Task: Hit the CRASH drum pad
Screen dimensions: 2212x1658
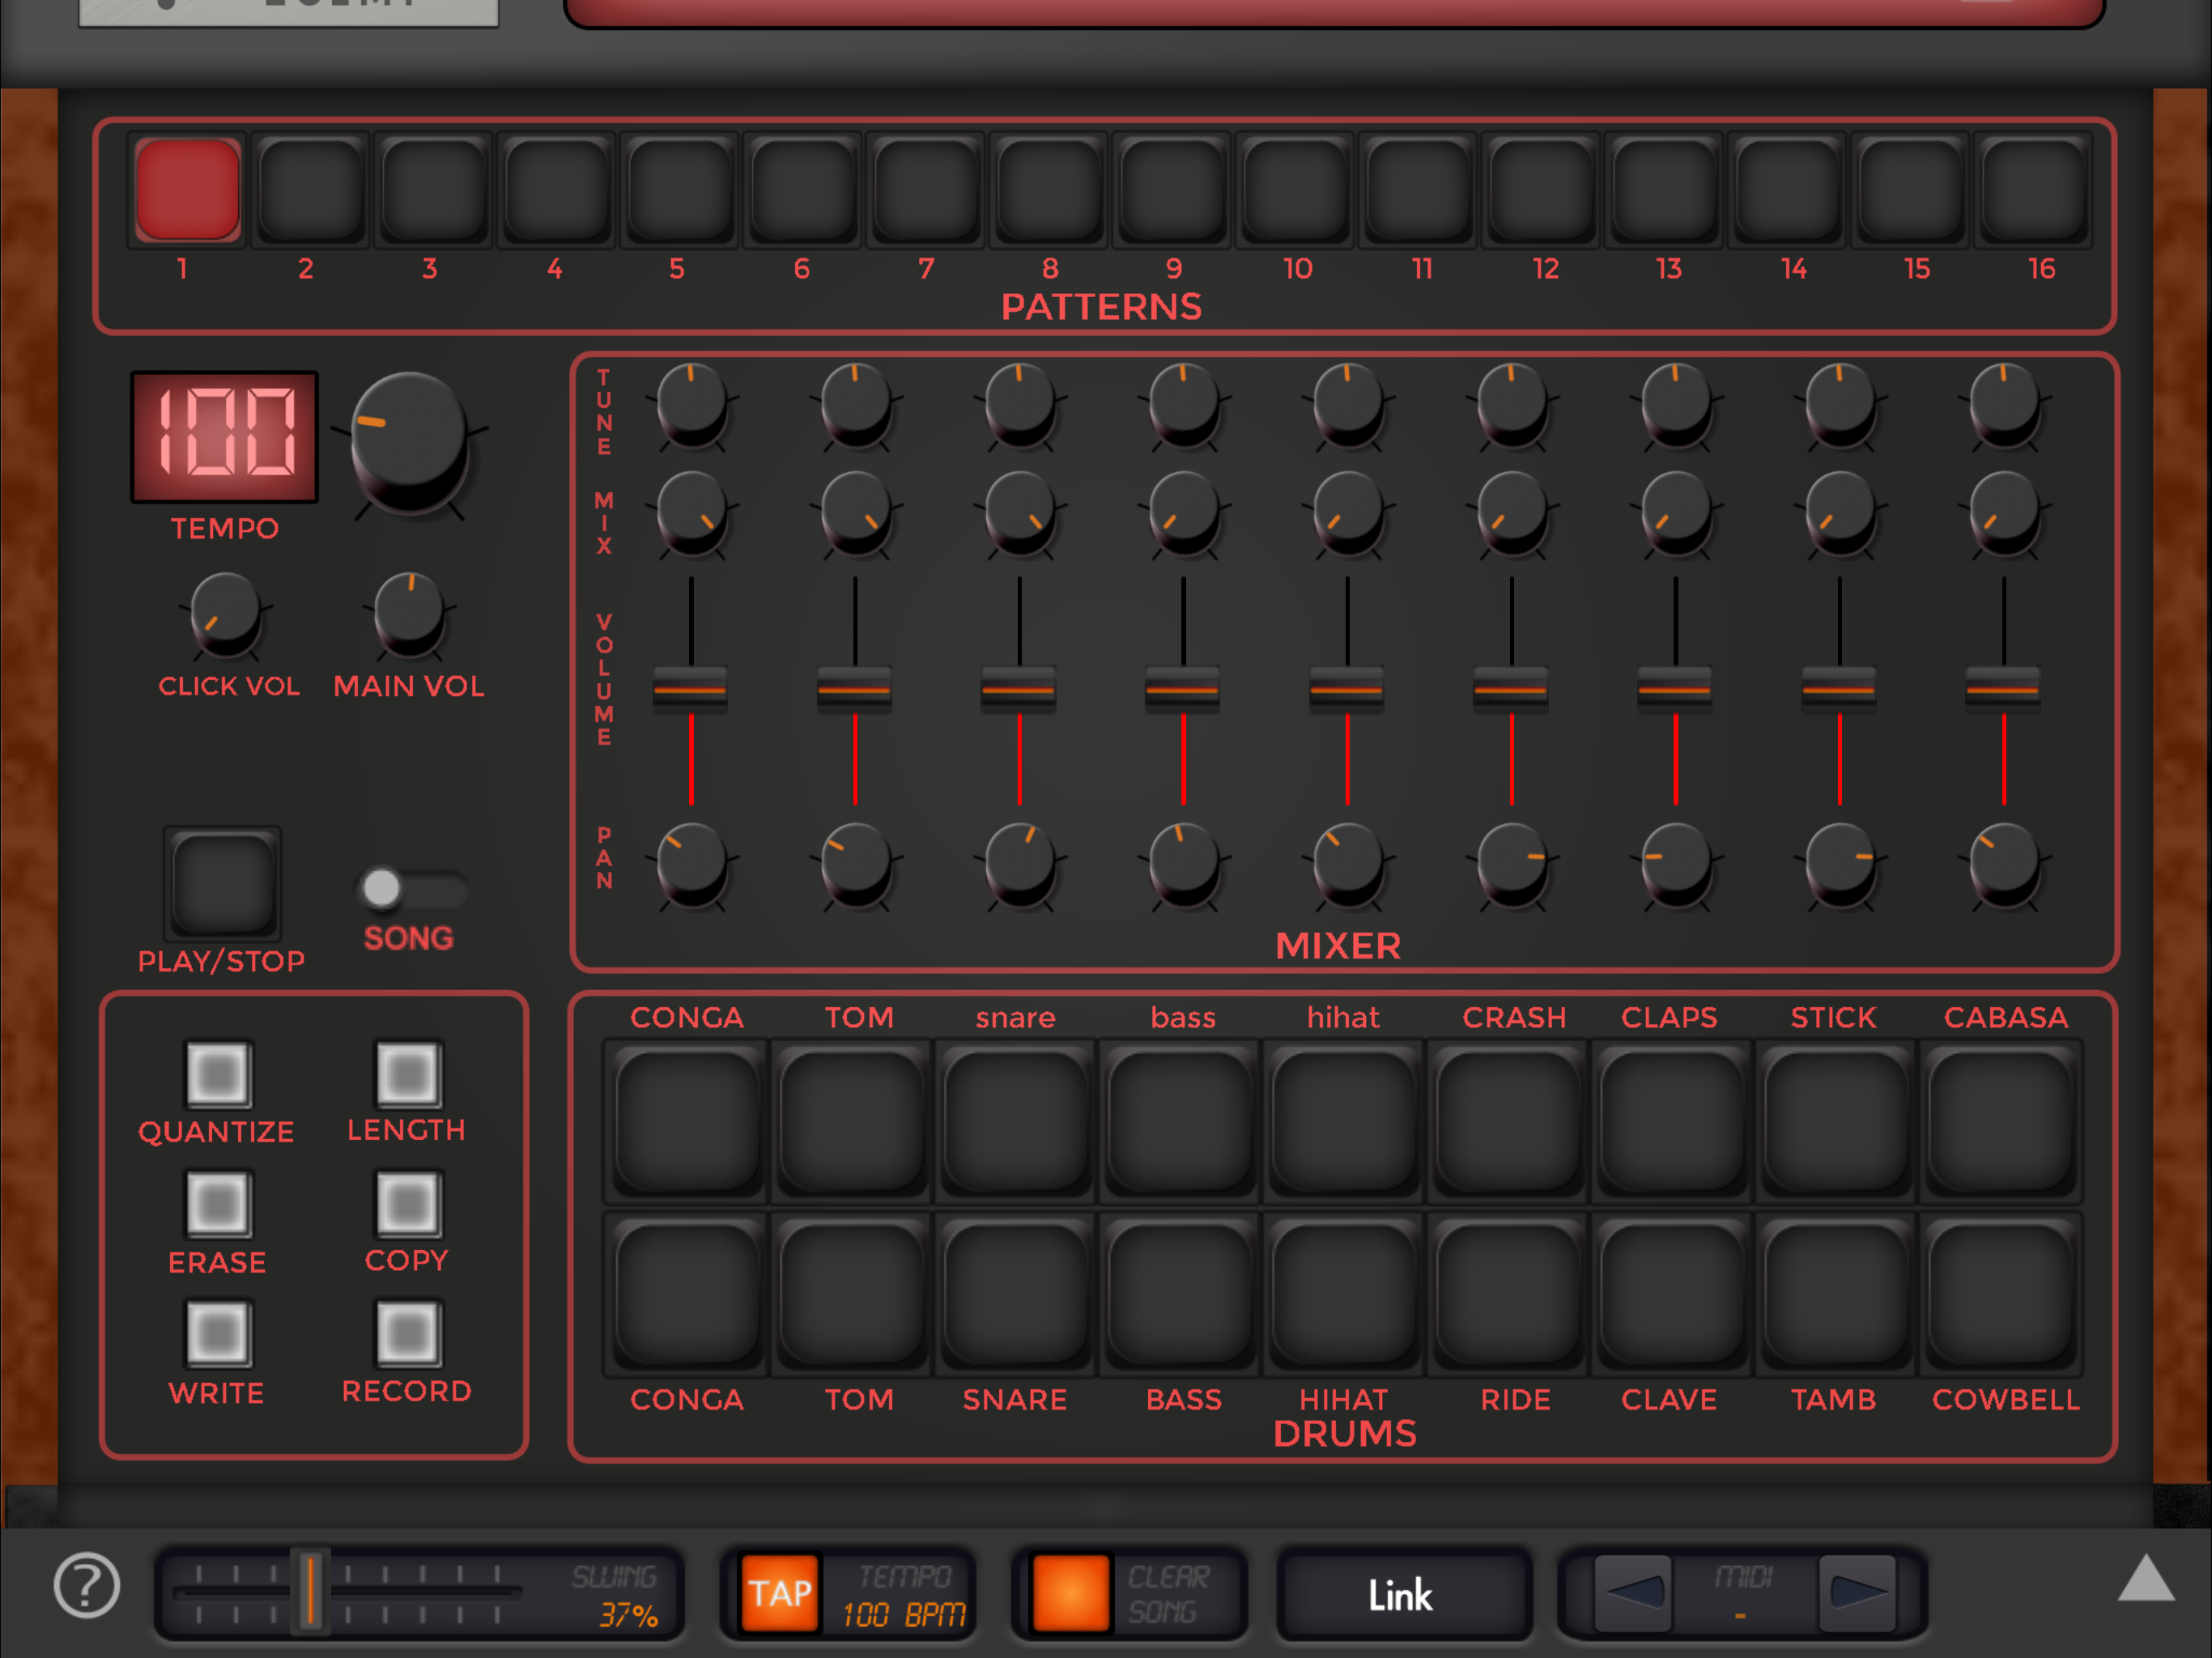Action: 1508,1121
